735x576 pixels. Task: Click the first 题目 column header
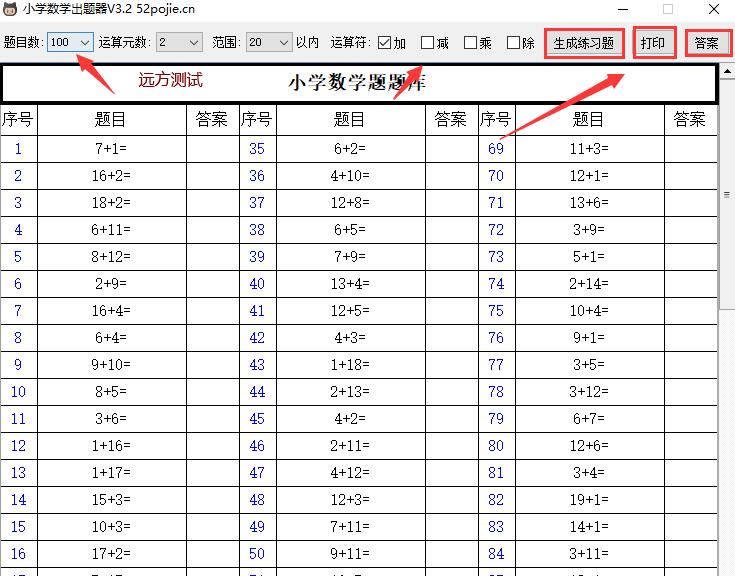(x=111, y=120)
